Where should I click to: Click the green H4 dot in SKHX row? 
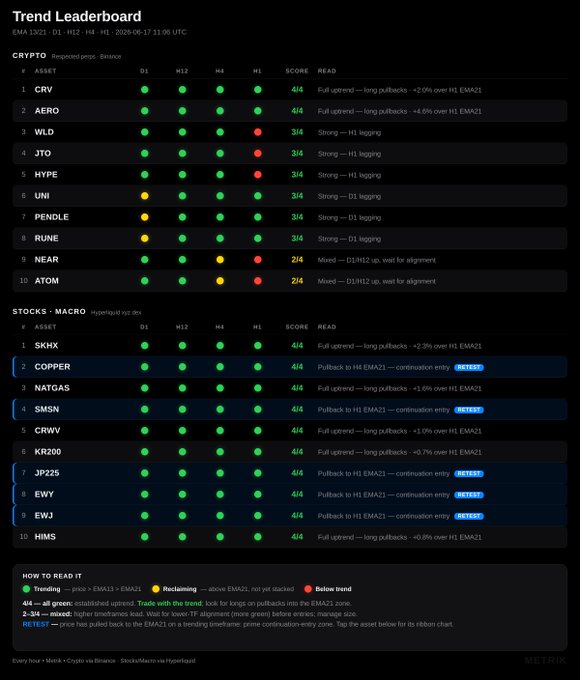click(220, 346)
